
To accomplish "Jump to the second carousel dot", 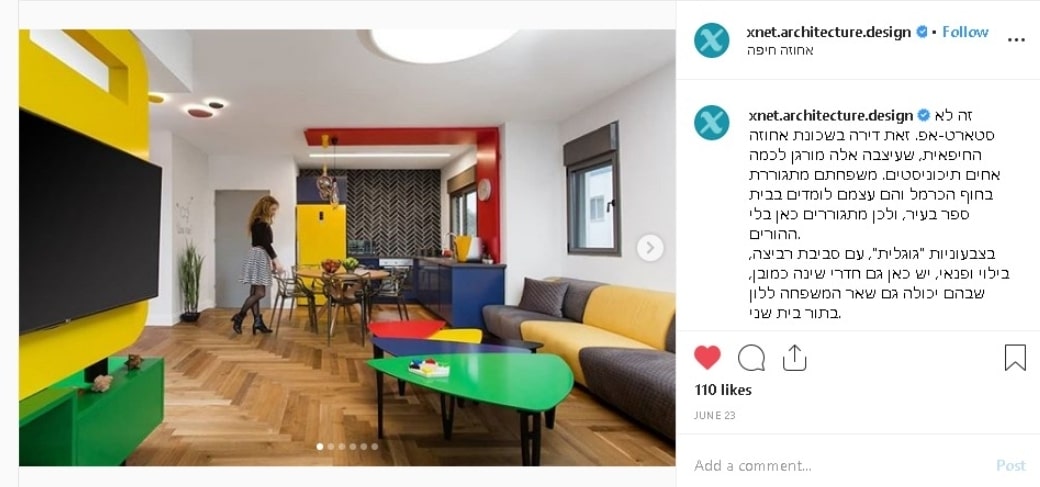I will [331, 447].
